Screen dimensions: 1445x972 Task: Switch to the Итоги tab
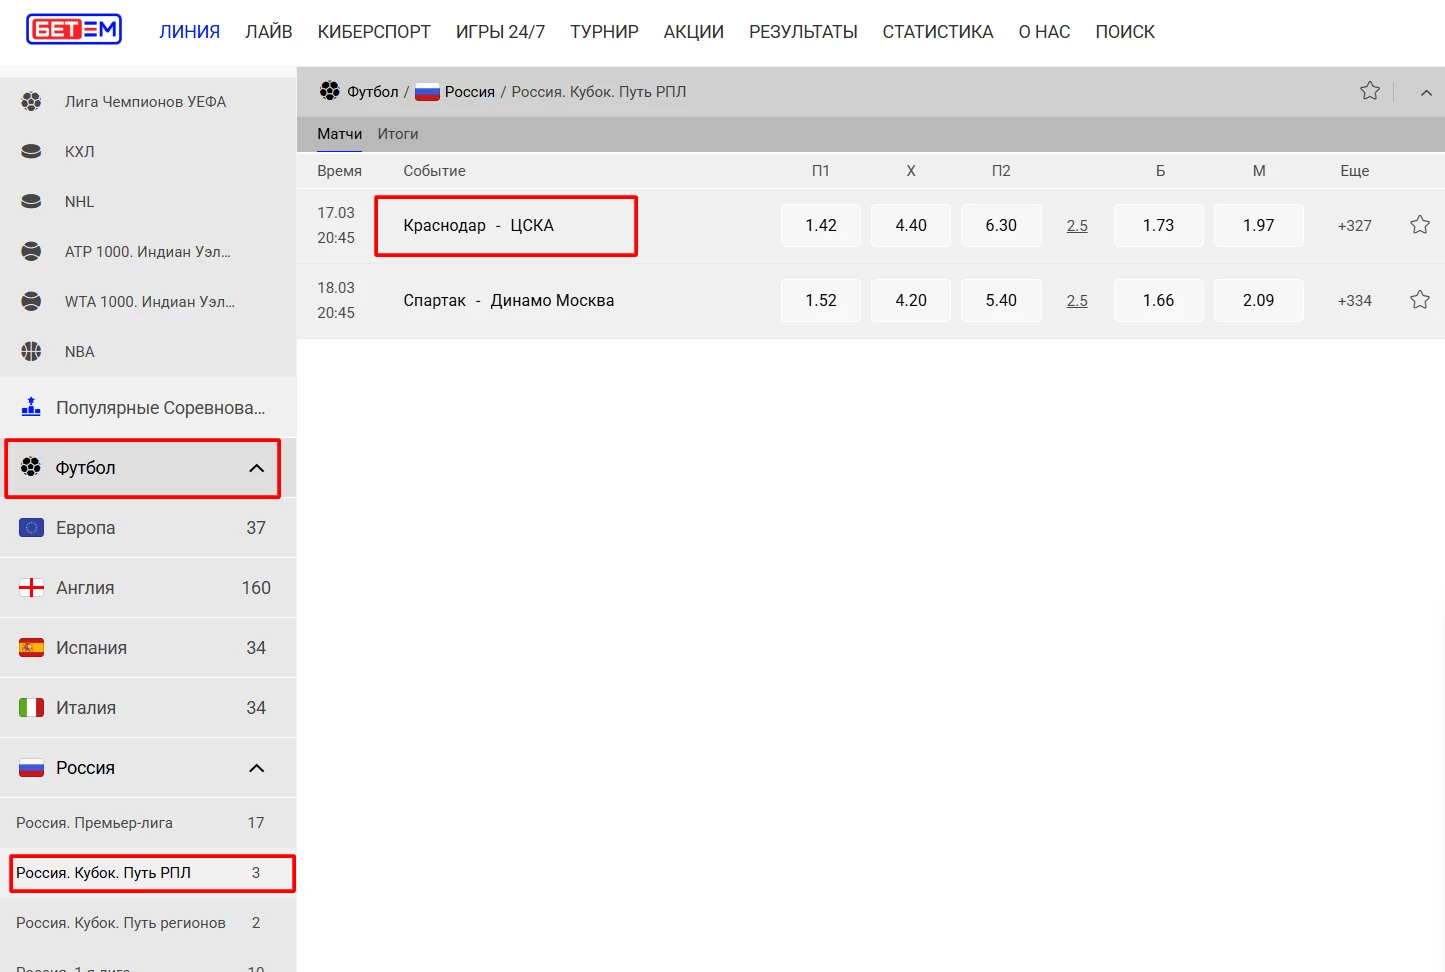coord(398,134)
